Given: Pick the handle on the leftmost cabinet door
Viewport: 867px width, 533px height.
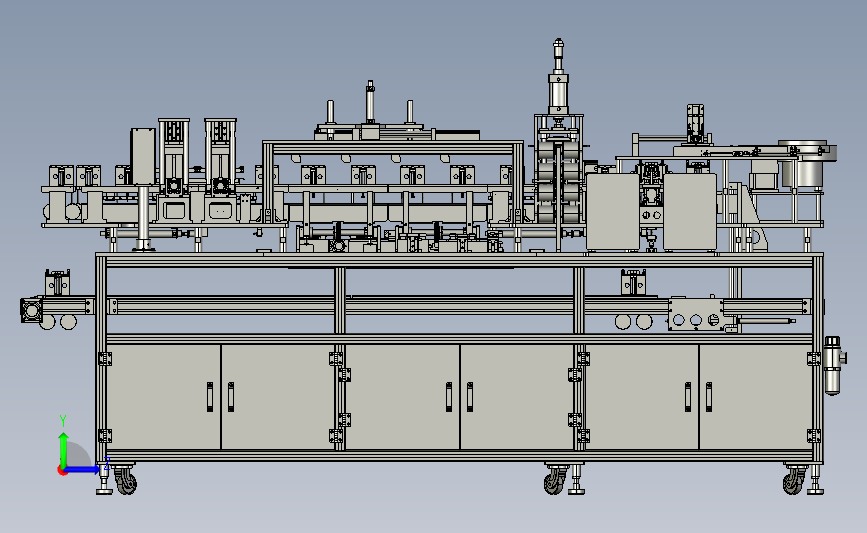Looking at the screenshot, I should [x=210, y=397].
